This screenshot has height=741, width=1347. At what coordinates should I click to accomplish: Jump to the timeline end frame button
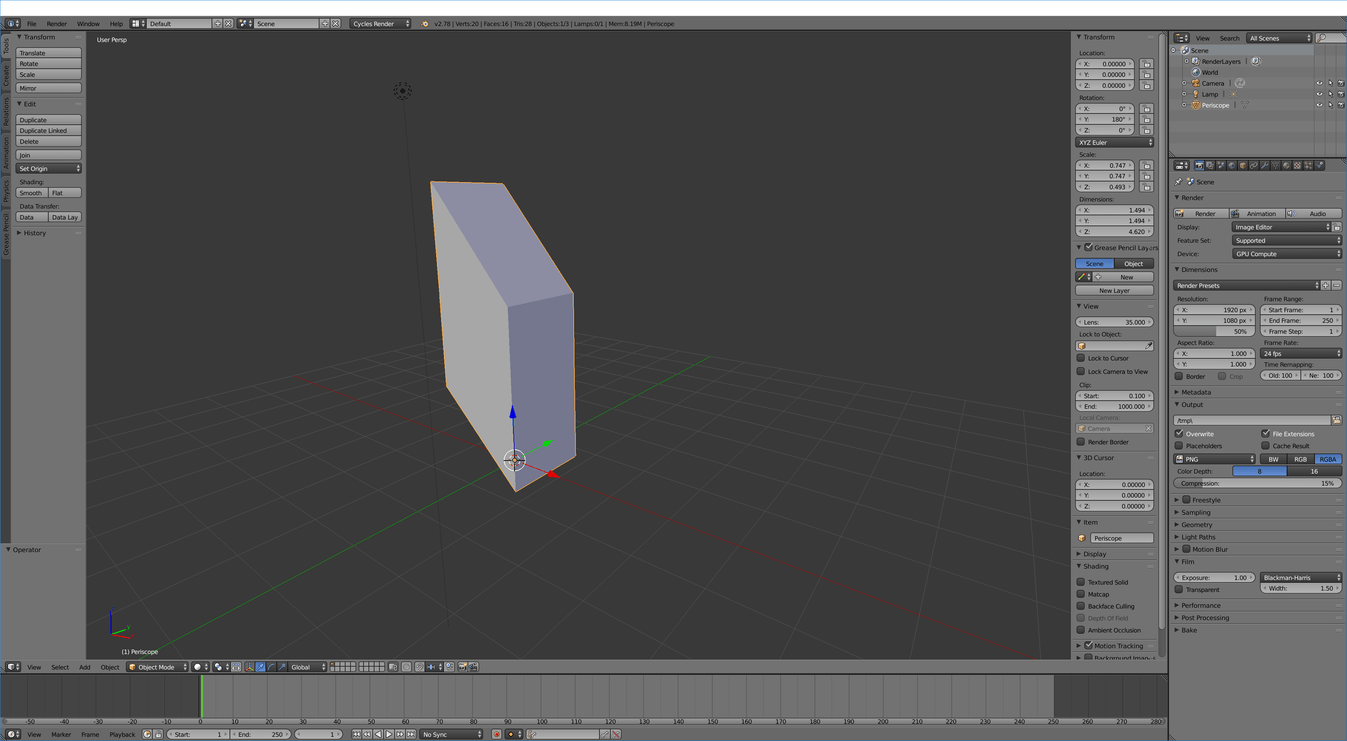[x=411, y=734]
